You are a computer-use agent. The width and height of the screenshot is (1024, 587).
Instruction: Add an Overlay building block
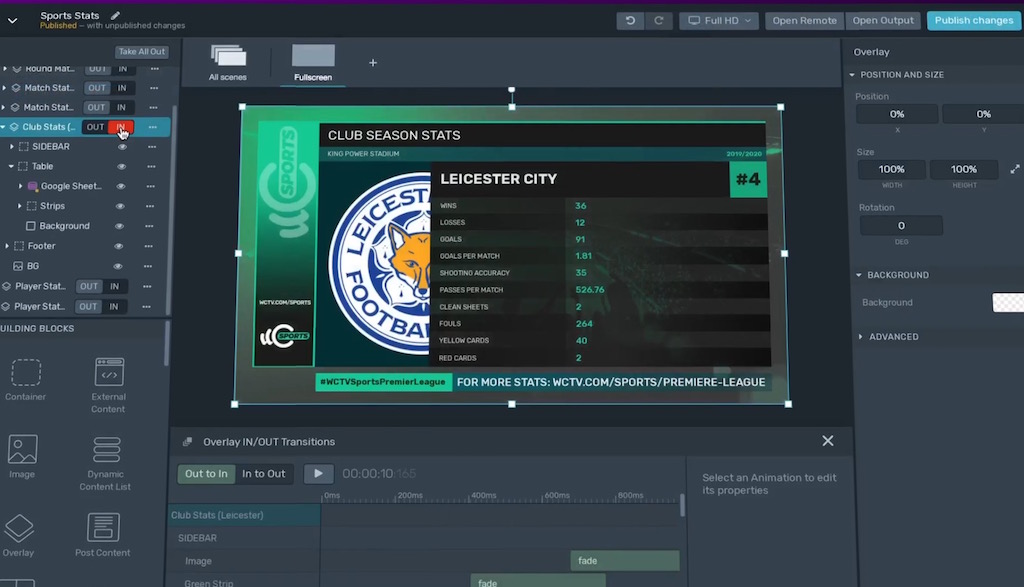pyautogui.click(x=18, y=535)
